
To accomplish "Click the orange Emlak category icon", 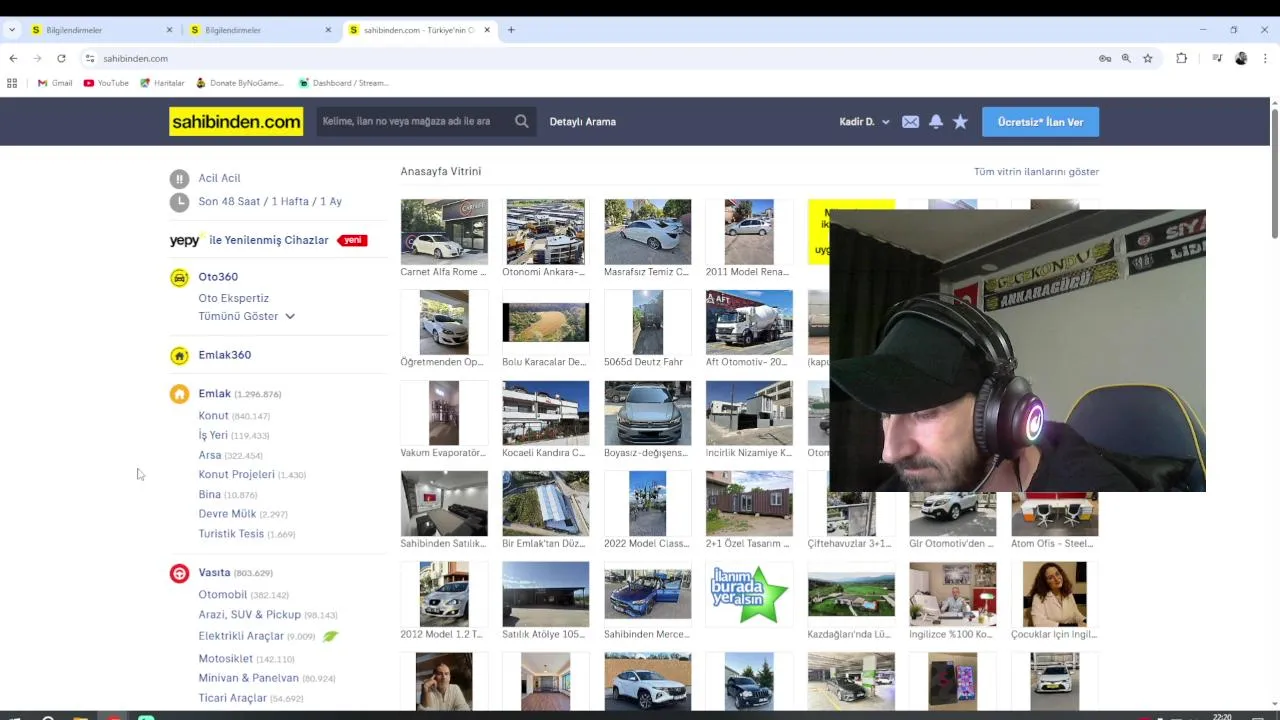I will click(179, 394).
